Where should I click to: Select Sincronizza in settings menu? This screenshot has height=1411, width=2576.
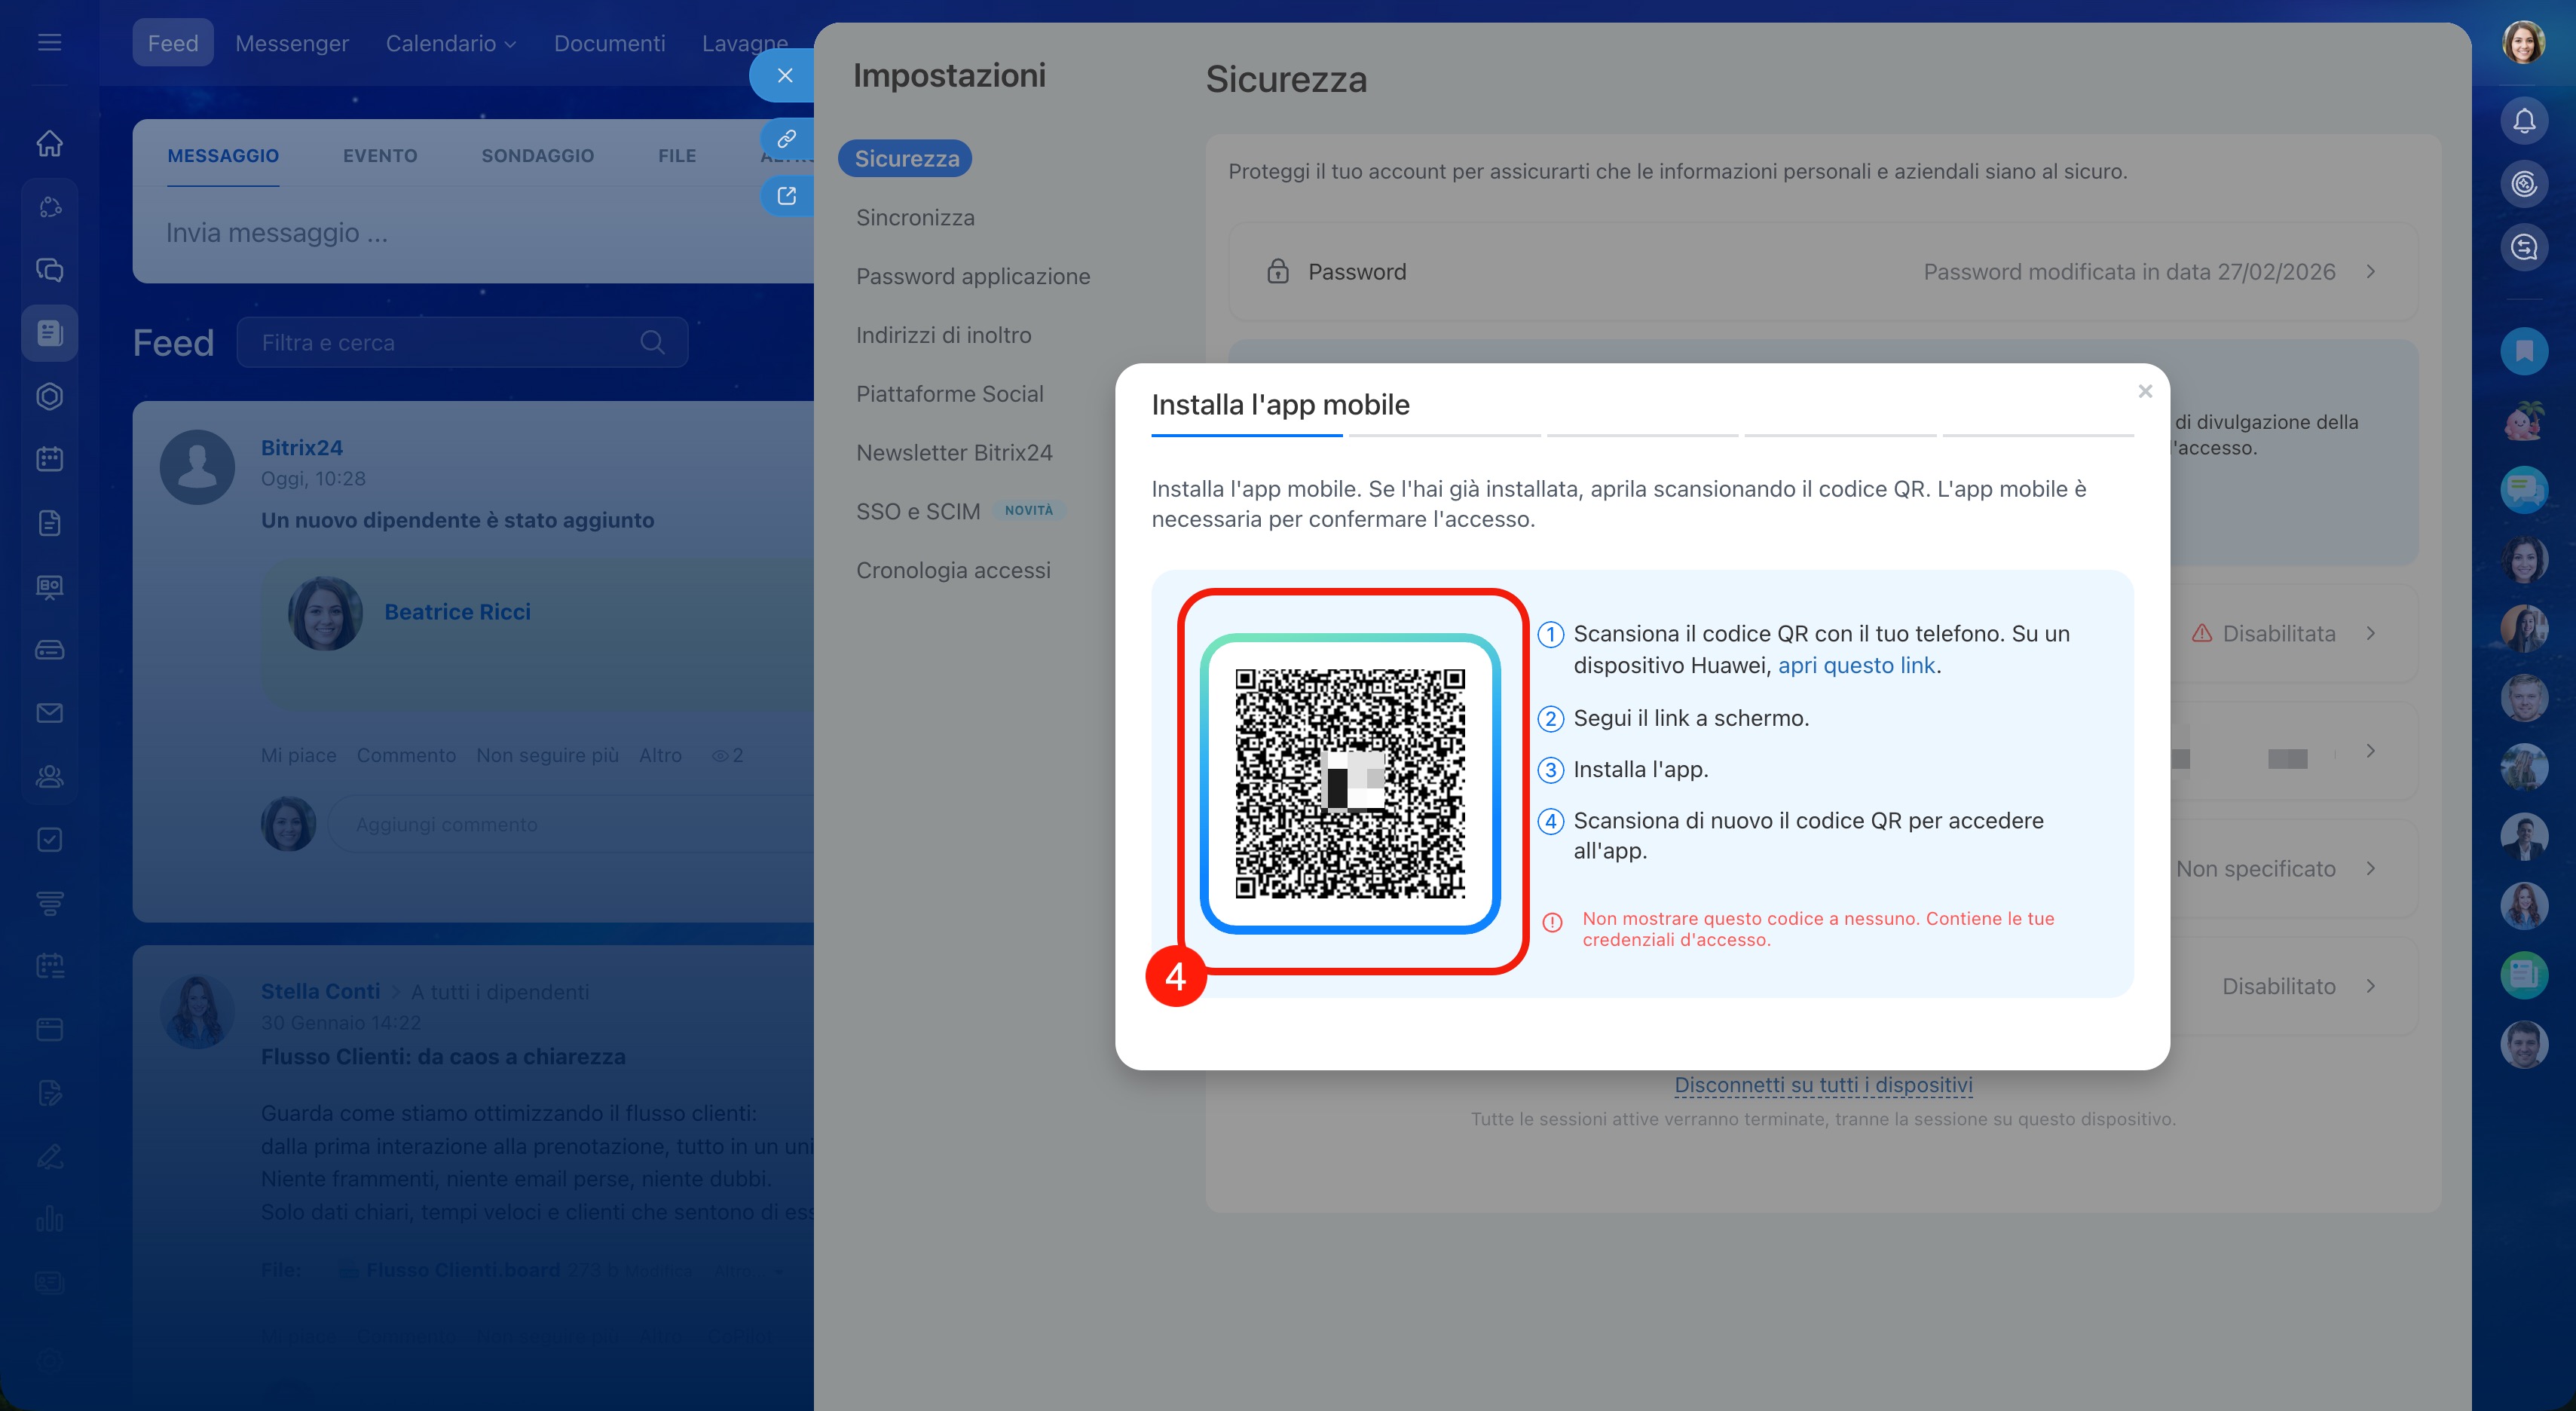(914, 218)
